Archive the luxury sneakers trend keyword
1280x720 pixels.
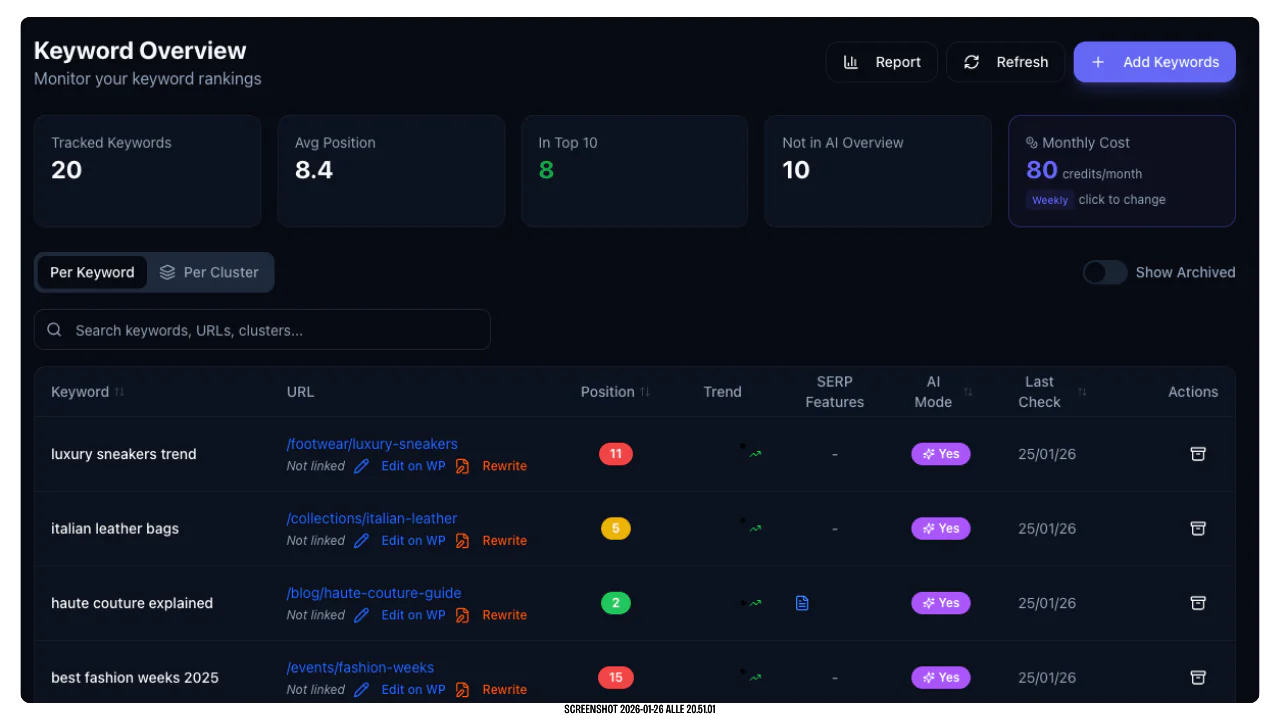point(1197,454)
